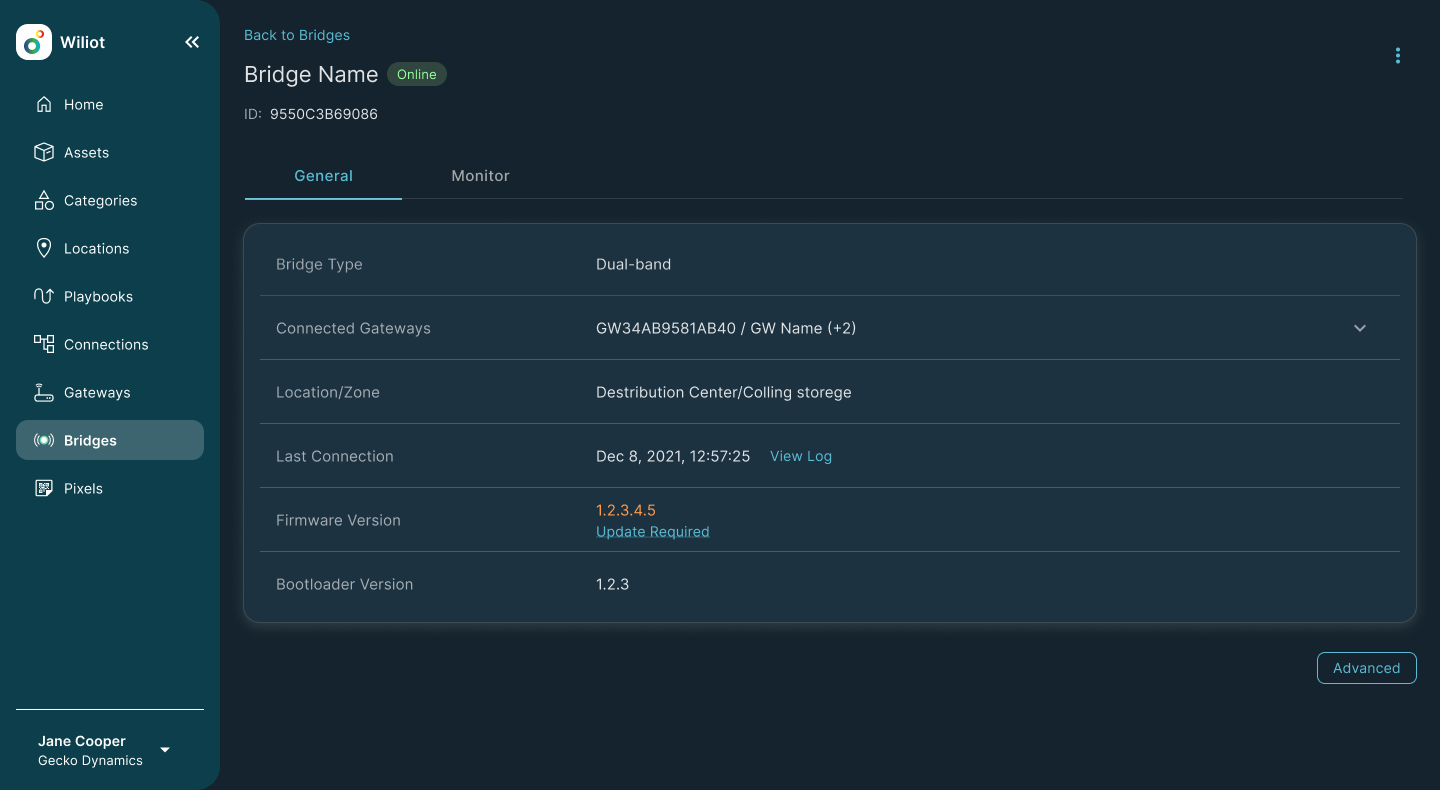Click GW34AB9581AB40 / GW Name text
This screenshot has width=1440, height=790.
pyautogui.click(x=726, y=328)
